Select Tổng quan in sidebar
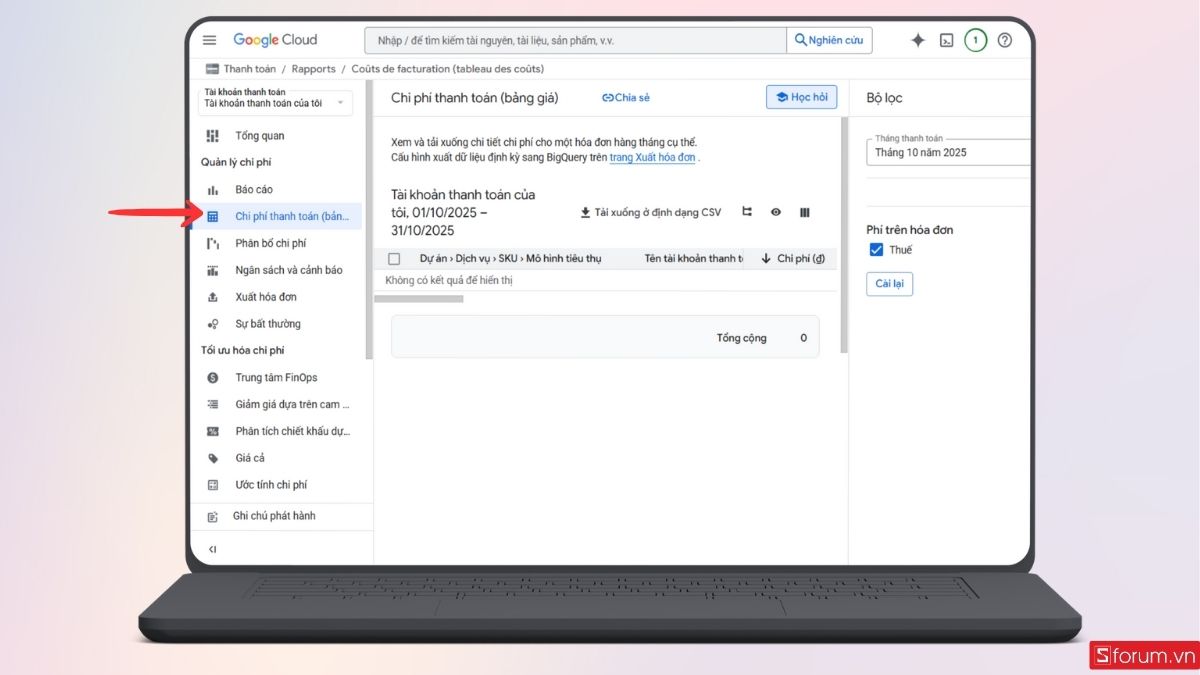Image resolution: width=1200 pixels, height=675 pixels. [260, 136]
